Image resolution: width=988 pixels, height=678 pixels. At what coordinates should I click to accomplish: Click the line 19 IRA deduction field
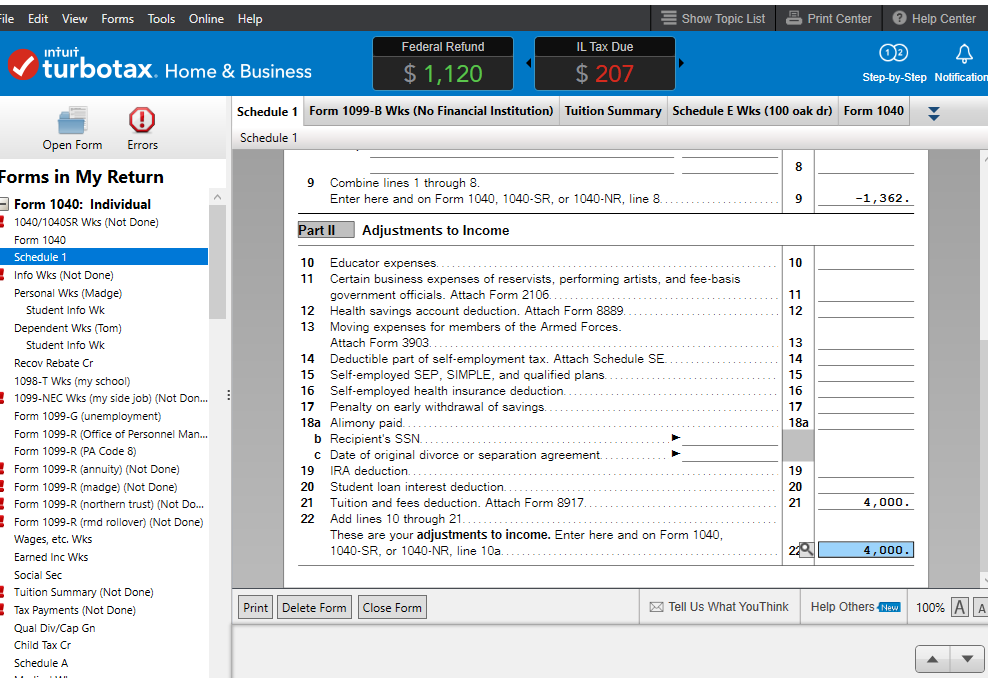coord(866,471)
